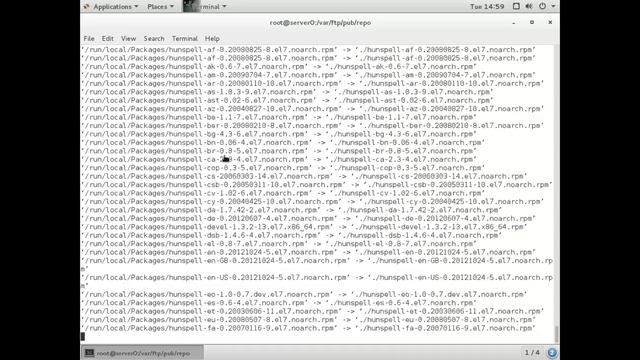
Task: Click the hunspell-en-US-0.20121024-5 output line
Action: point(317,282)
